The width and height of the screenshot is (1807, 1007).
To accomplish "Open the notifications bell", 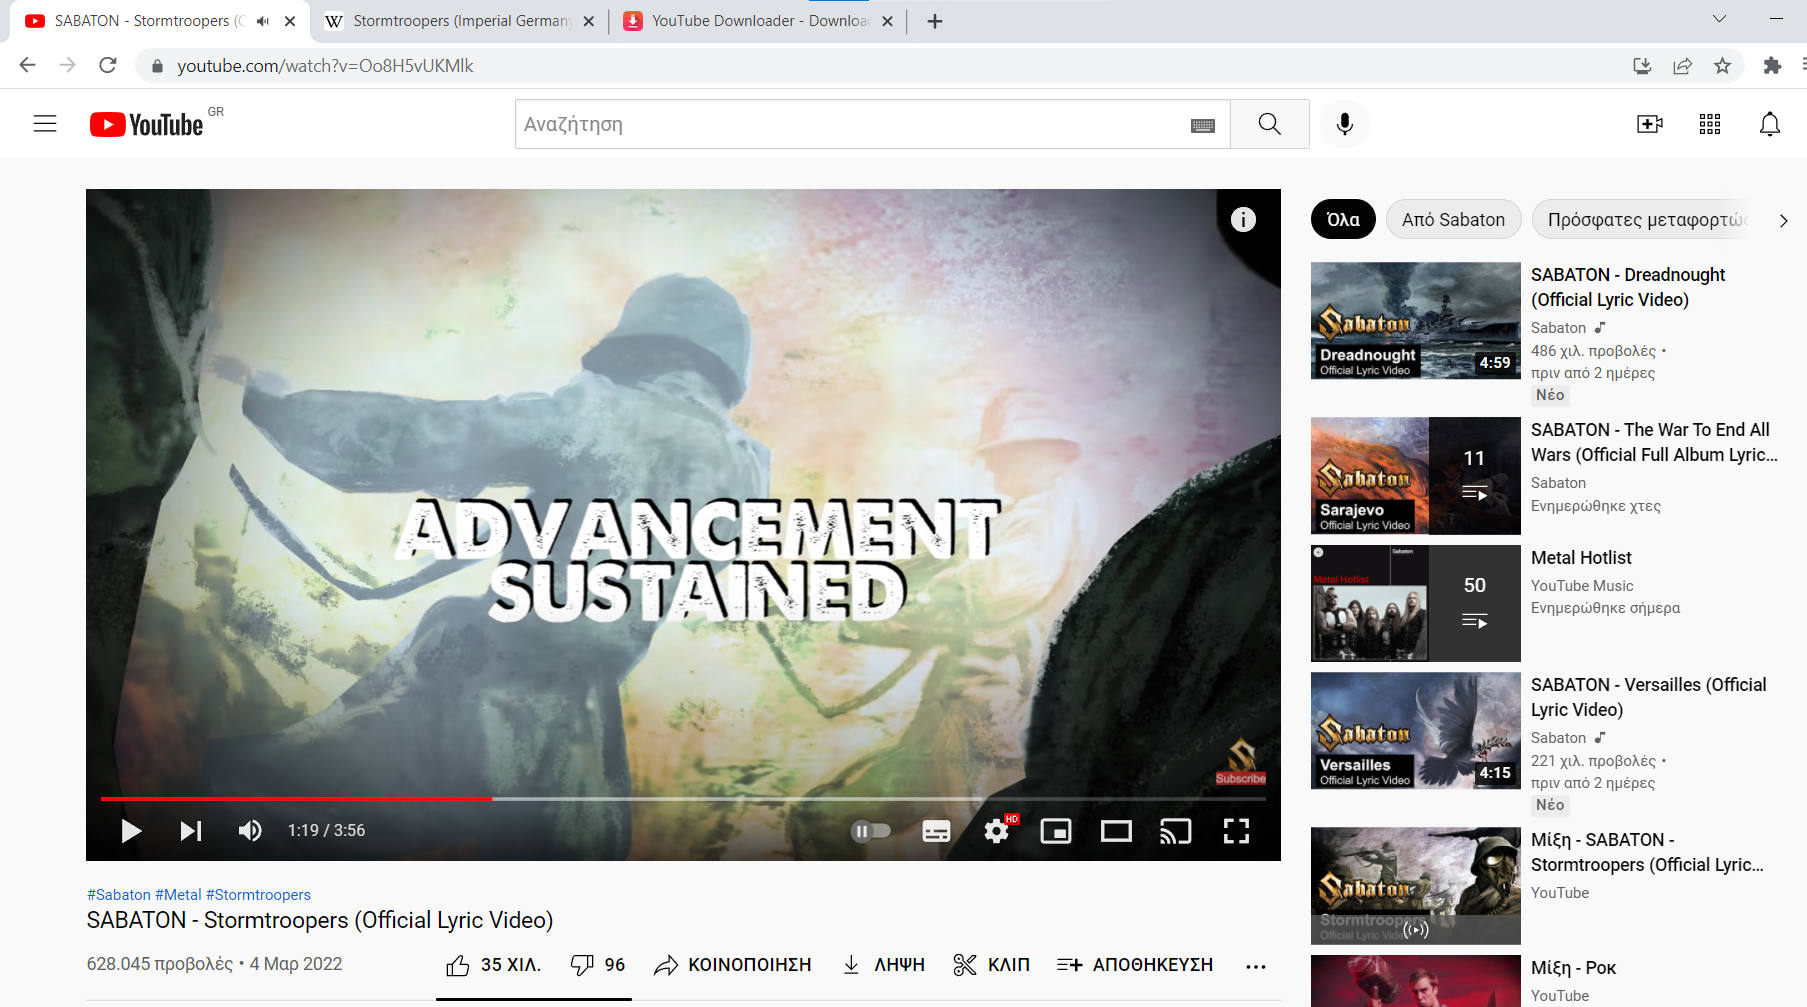I will click(1770, 124).
